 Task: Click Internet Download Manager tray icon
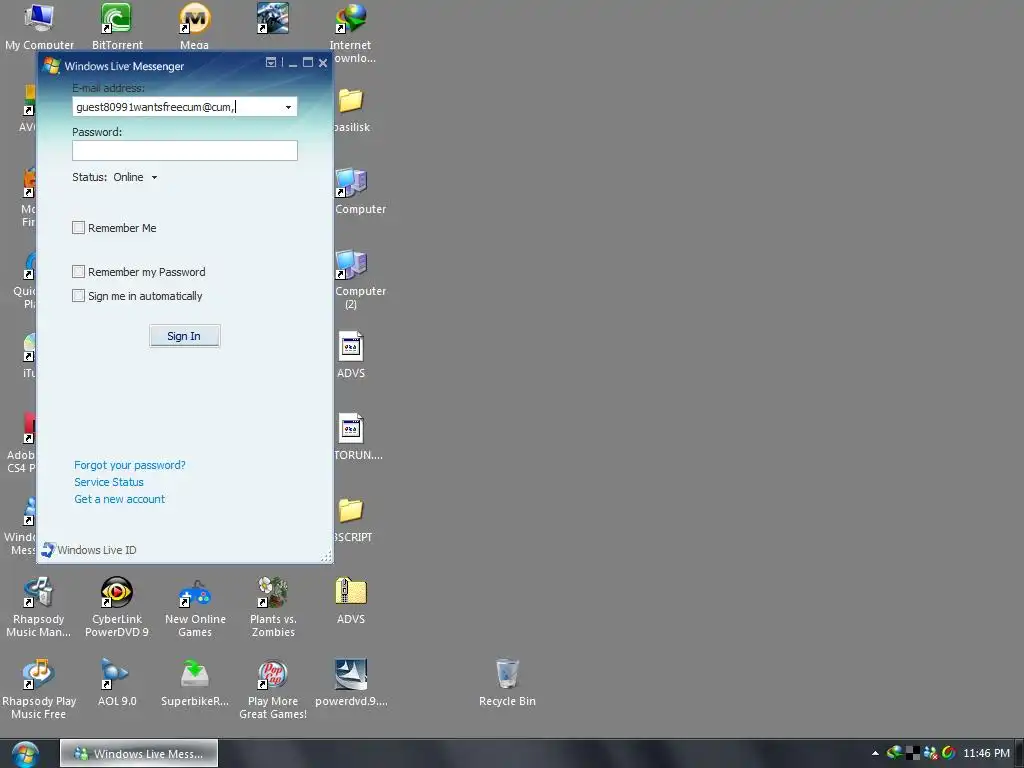pos(894,753)
